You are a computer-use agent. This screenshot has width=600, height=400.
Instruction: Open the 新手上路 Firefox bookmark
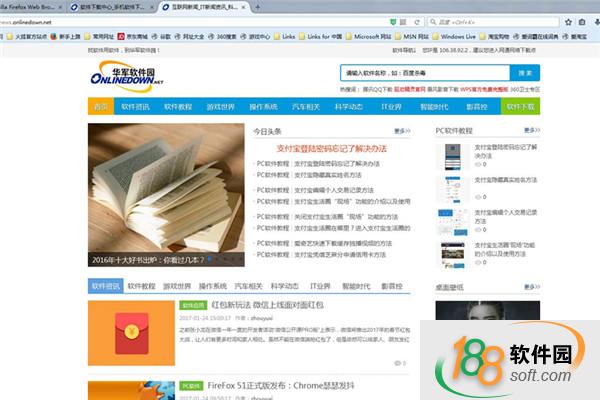[x=65, y=36]
